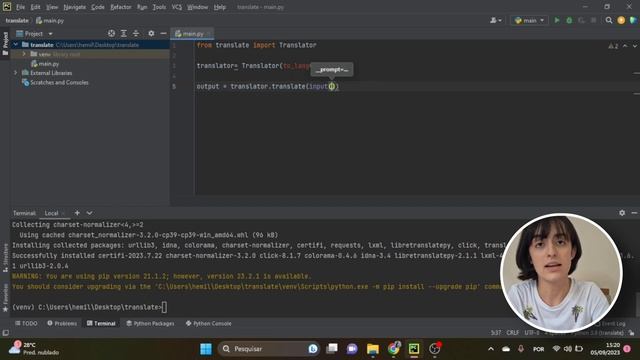Open File Explorer from taskbar
Screen dimensions: 640x360
pos(373,349)
